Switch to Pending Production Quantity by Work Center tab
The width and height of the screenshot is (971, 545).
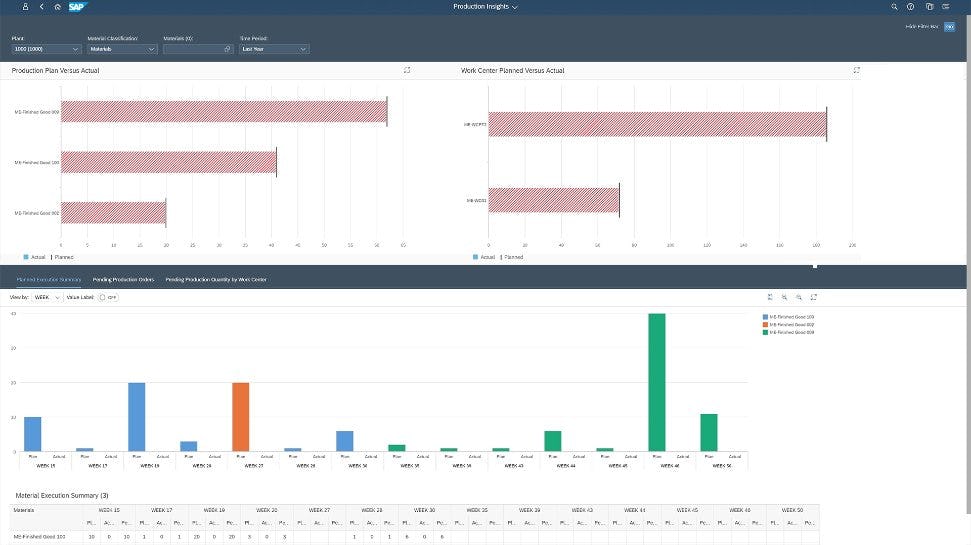pos(216,279)
